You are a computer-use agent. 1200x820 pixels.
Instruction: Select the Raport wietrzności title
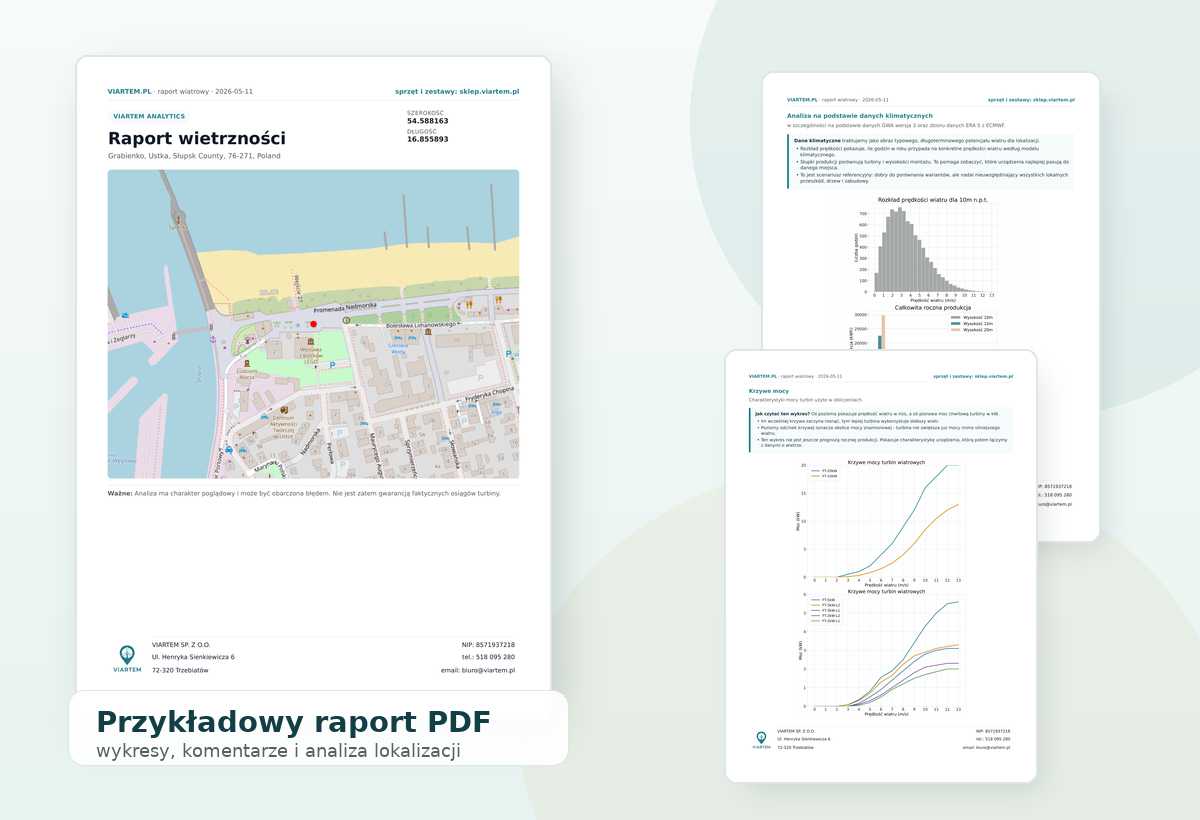click(197, 139)
